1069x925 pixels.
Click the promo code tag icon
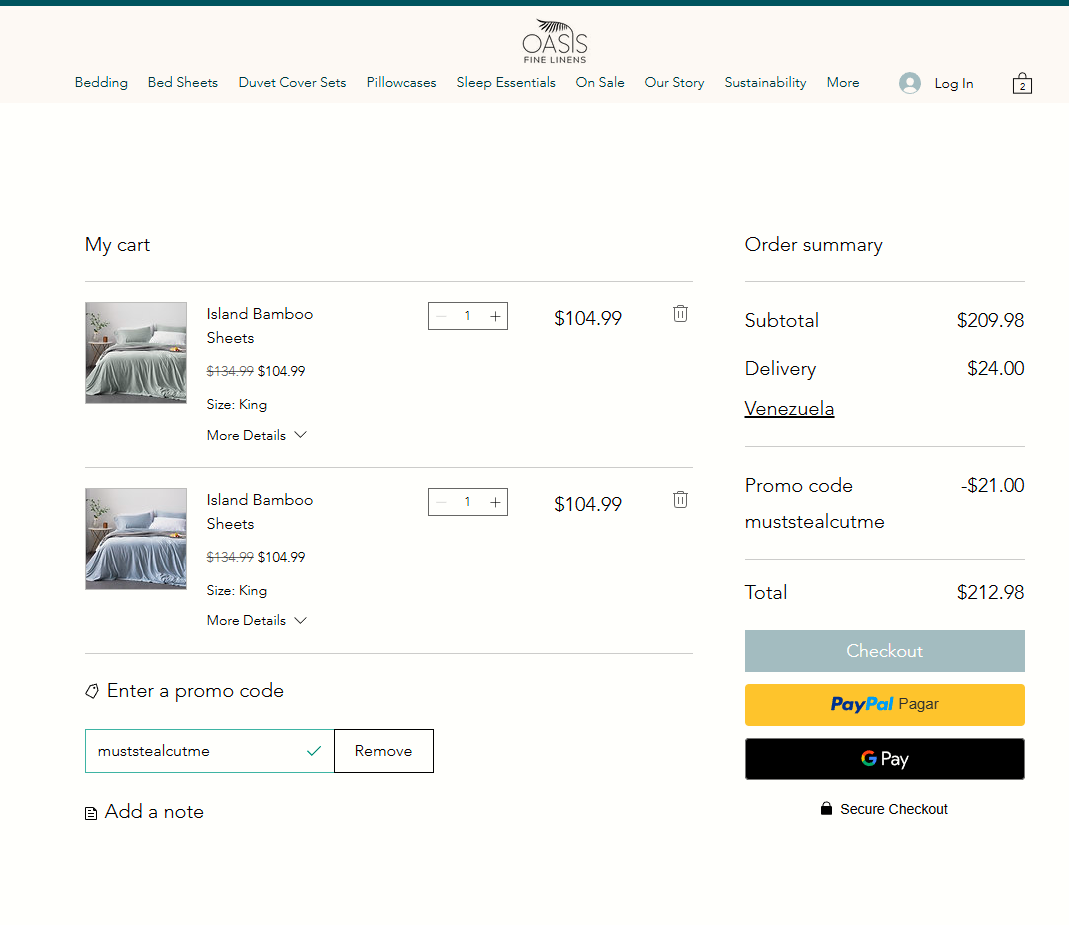point(92,691)
